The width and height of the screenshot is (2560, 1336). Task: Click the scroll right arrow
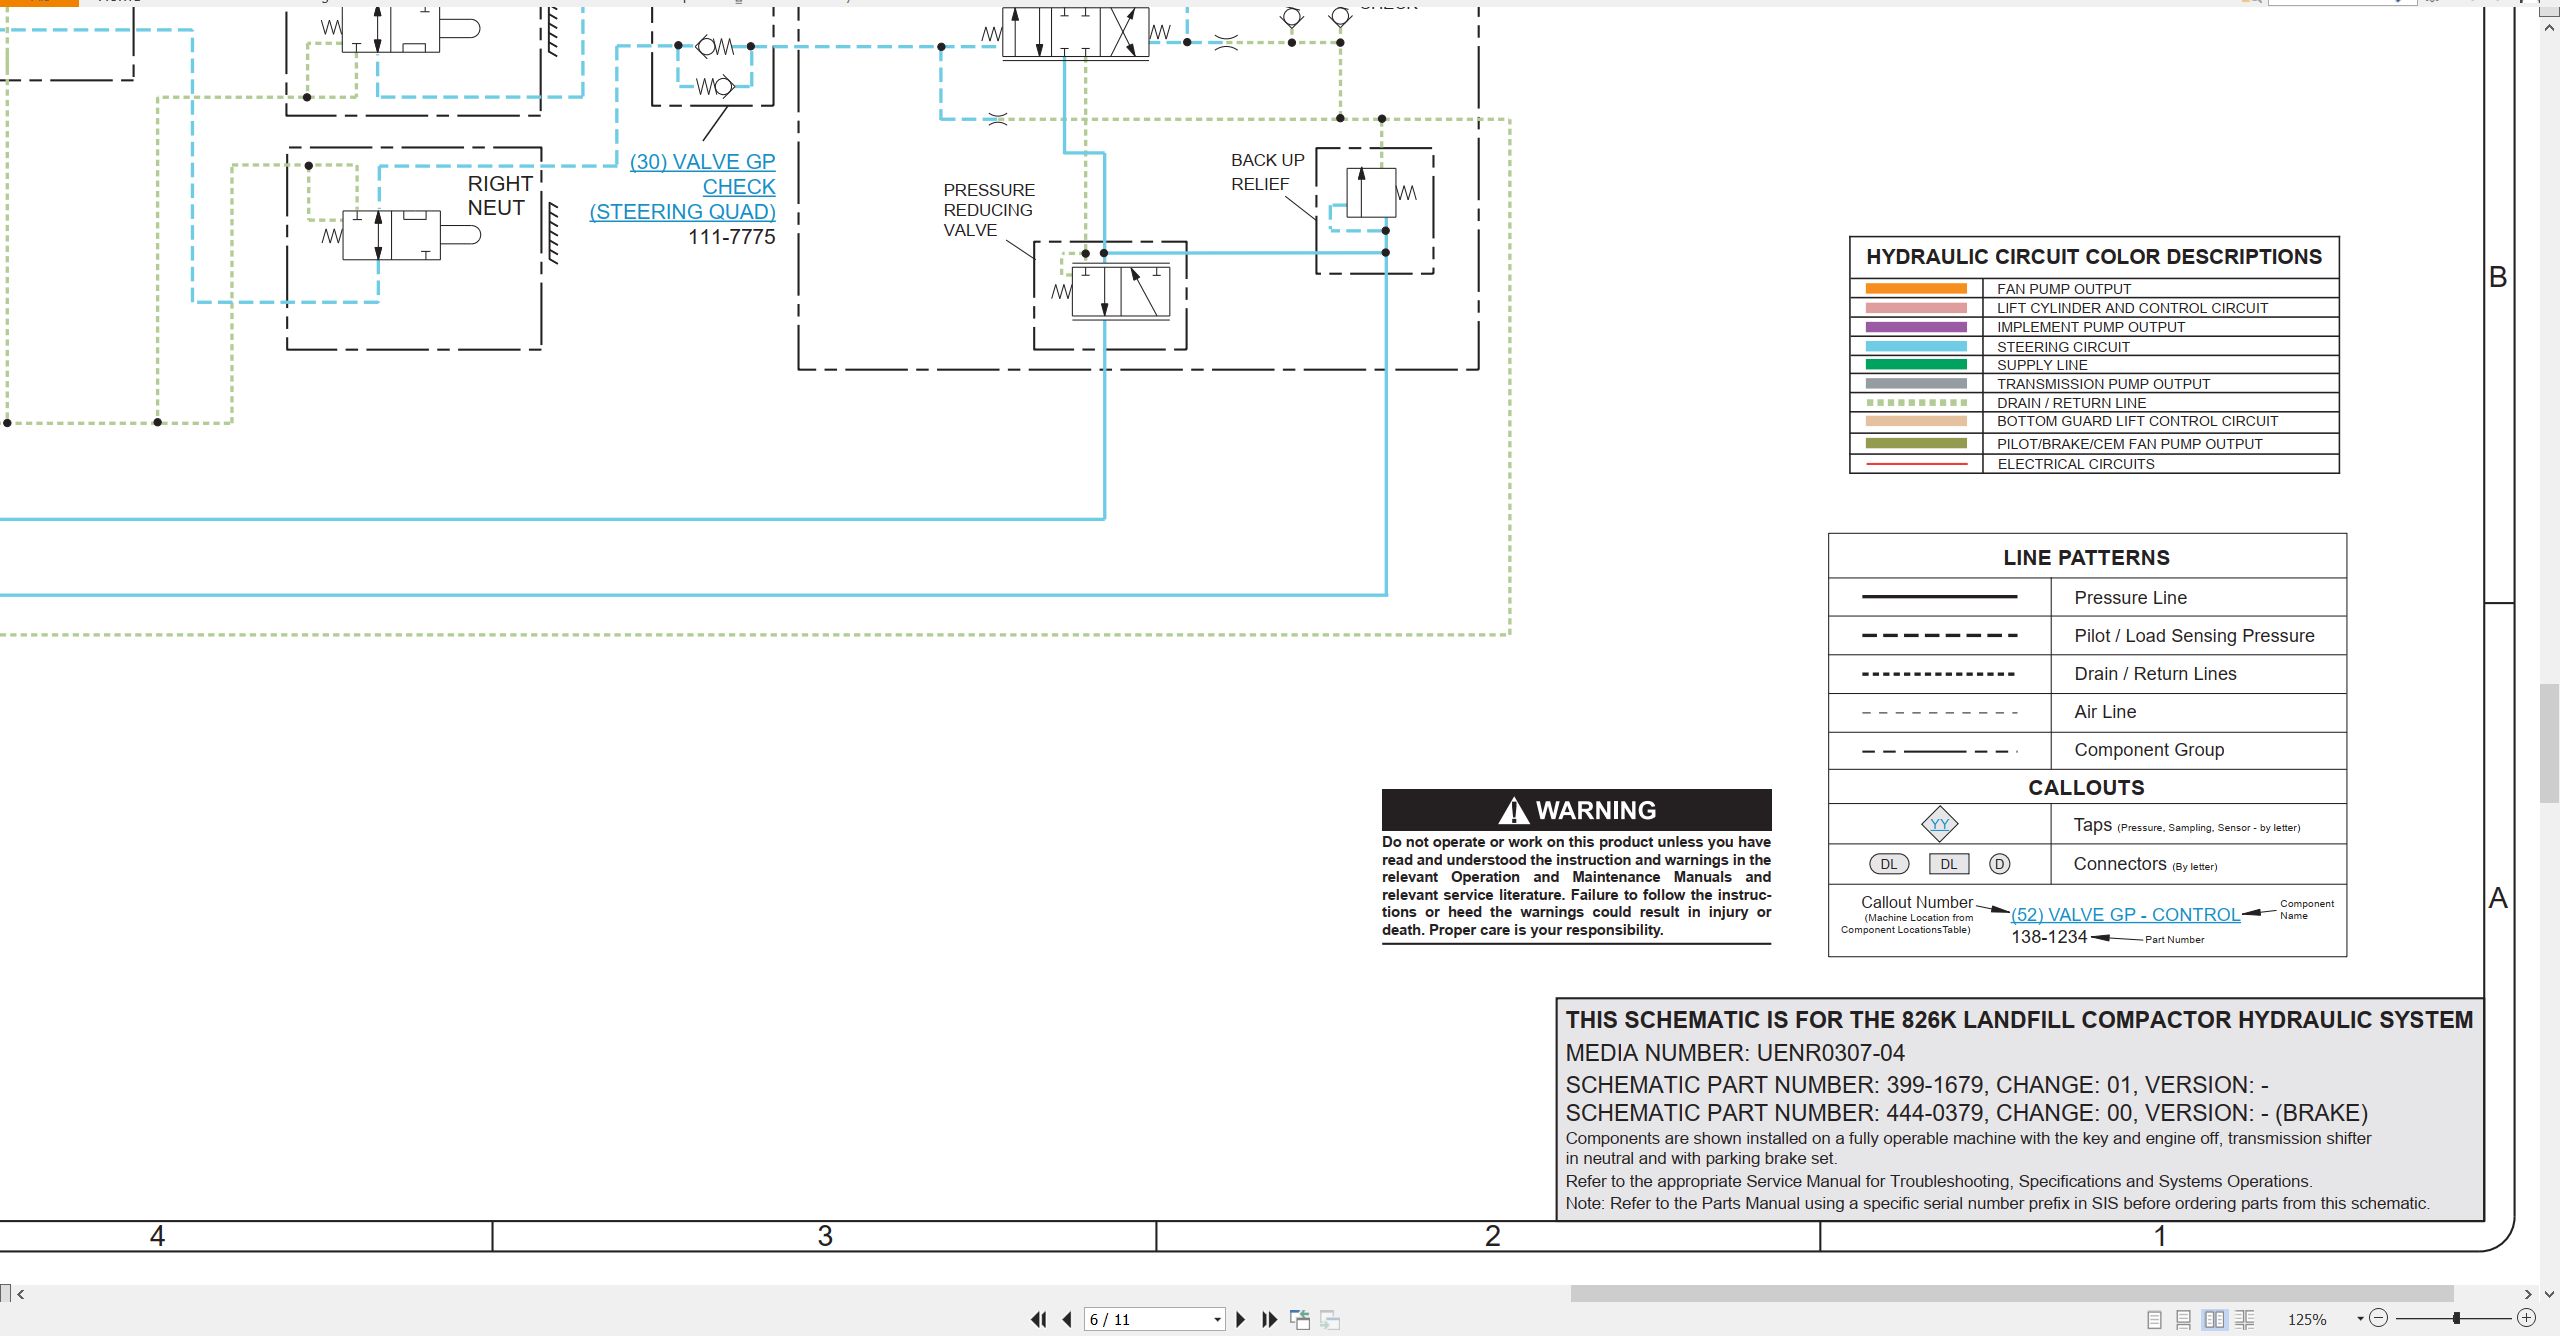tap(2528, 1294)
